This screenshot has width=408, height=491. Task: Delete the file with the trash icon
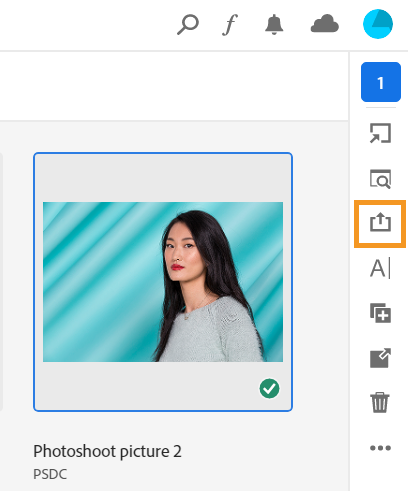click(x=380, y=403)
